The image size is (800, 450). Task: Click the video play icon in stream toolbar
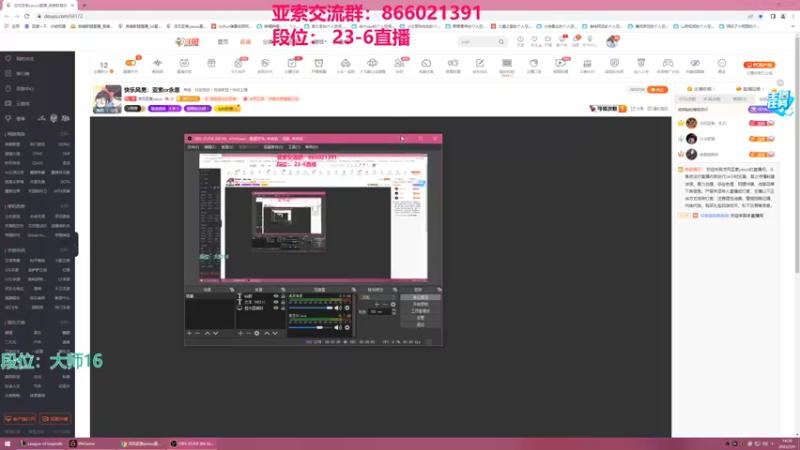[x=560, y=63]
